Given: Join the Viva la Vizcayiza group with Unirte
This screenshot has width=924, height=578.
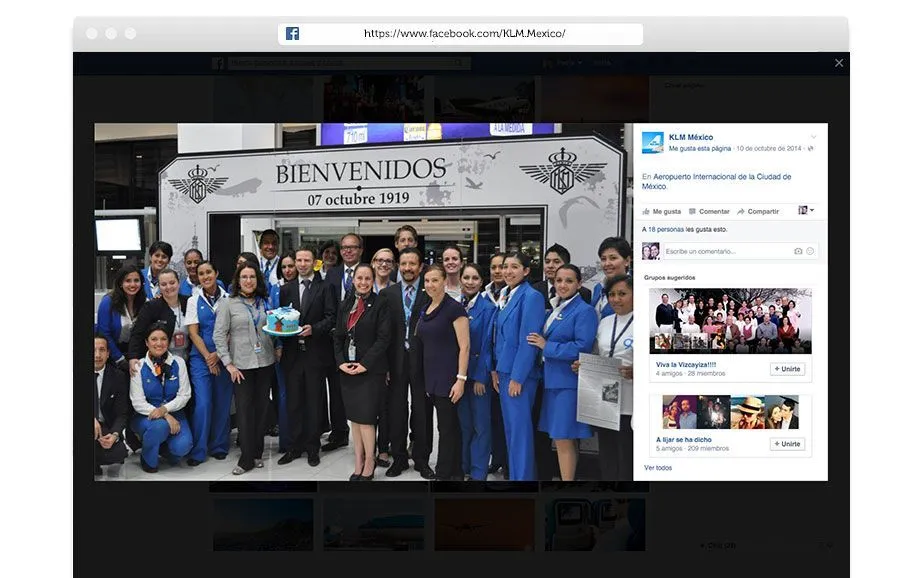Looking at the screenshot, I should [787, 369].
